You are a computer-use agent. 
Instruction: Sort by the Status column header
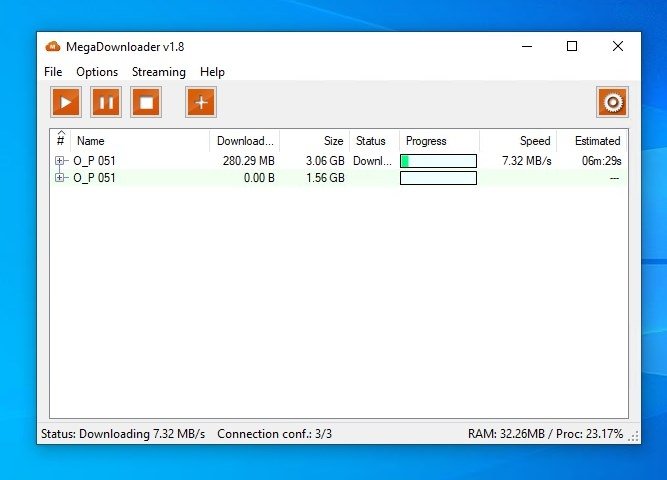(374, 141)
